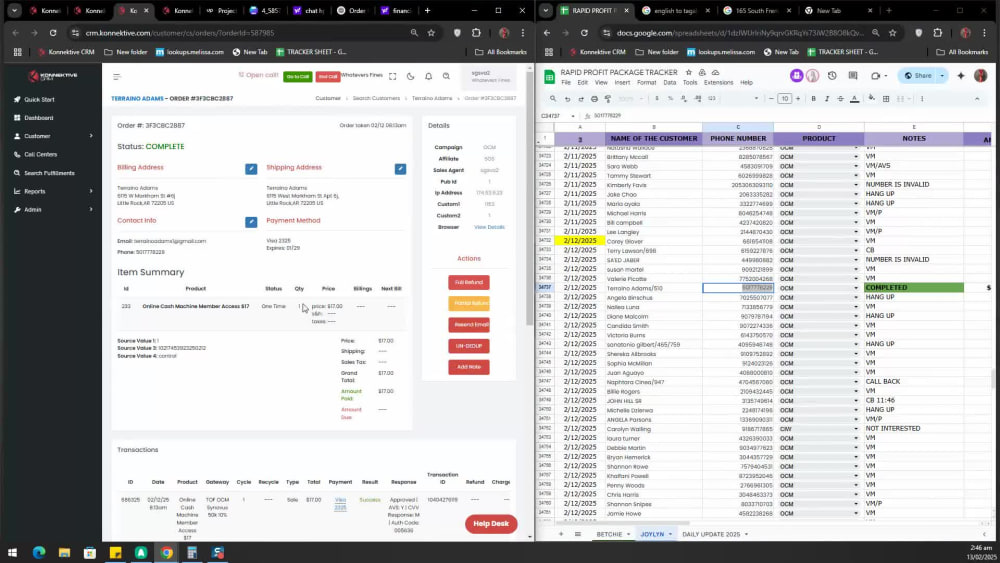Screen dimensions: 1000x563
Task: Click the Redo icon in Sheets
Action: (580, 99)
